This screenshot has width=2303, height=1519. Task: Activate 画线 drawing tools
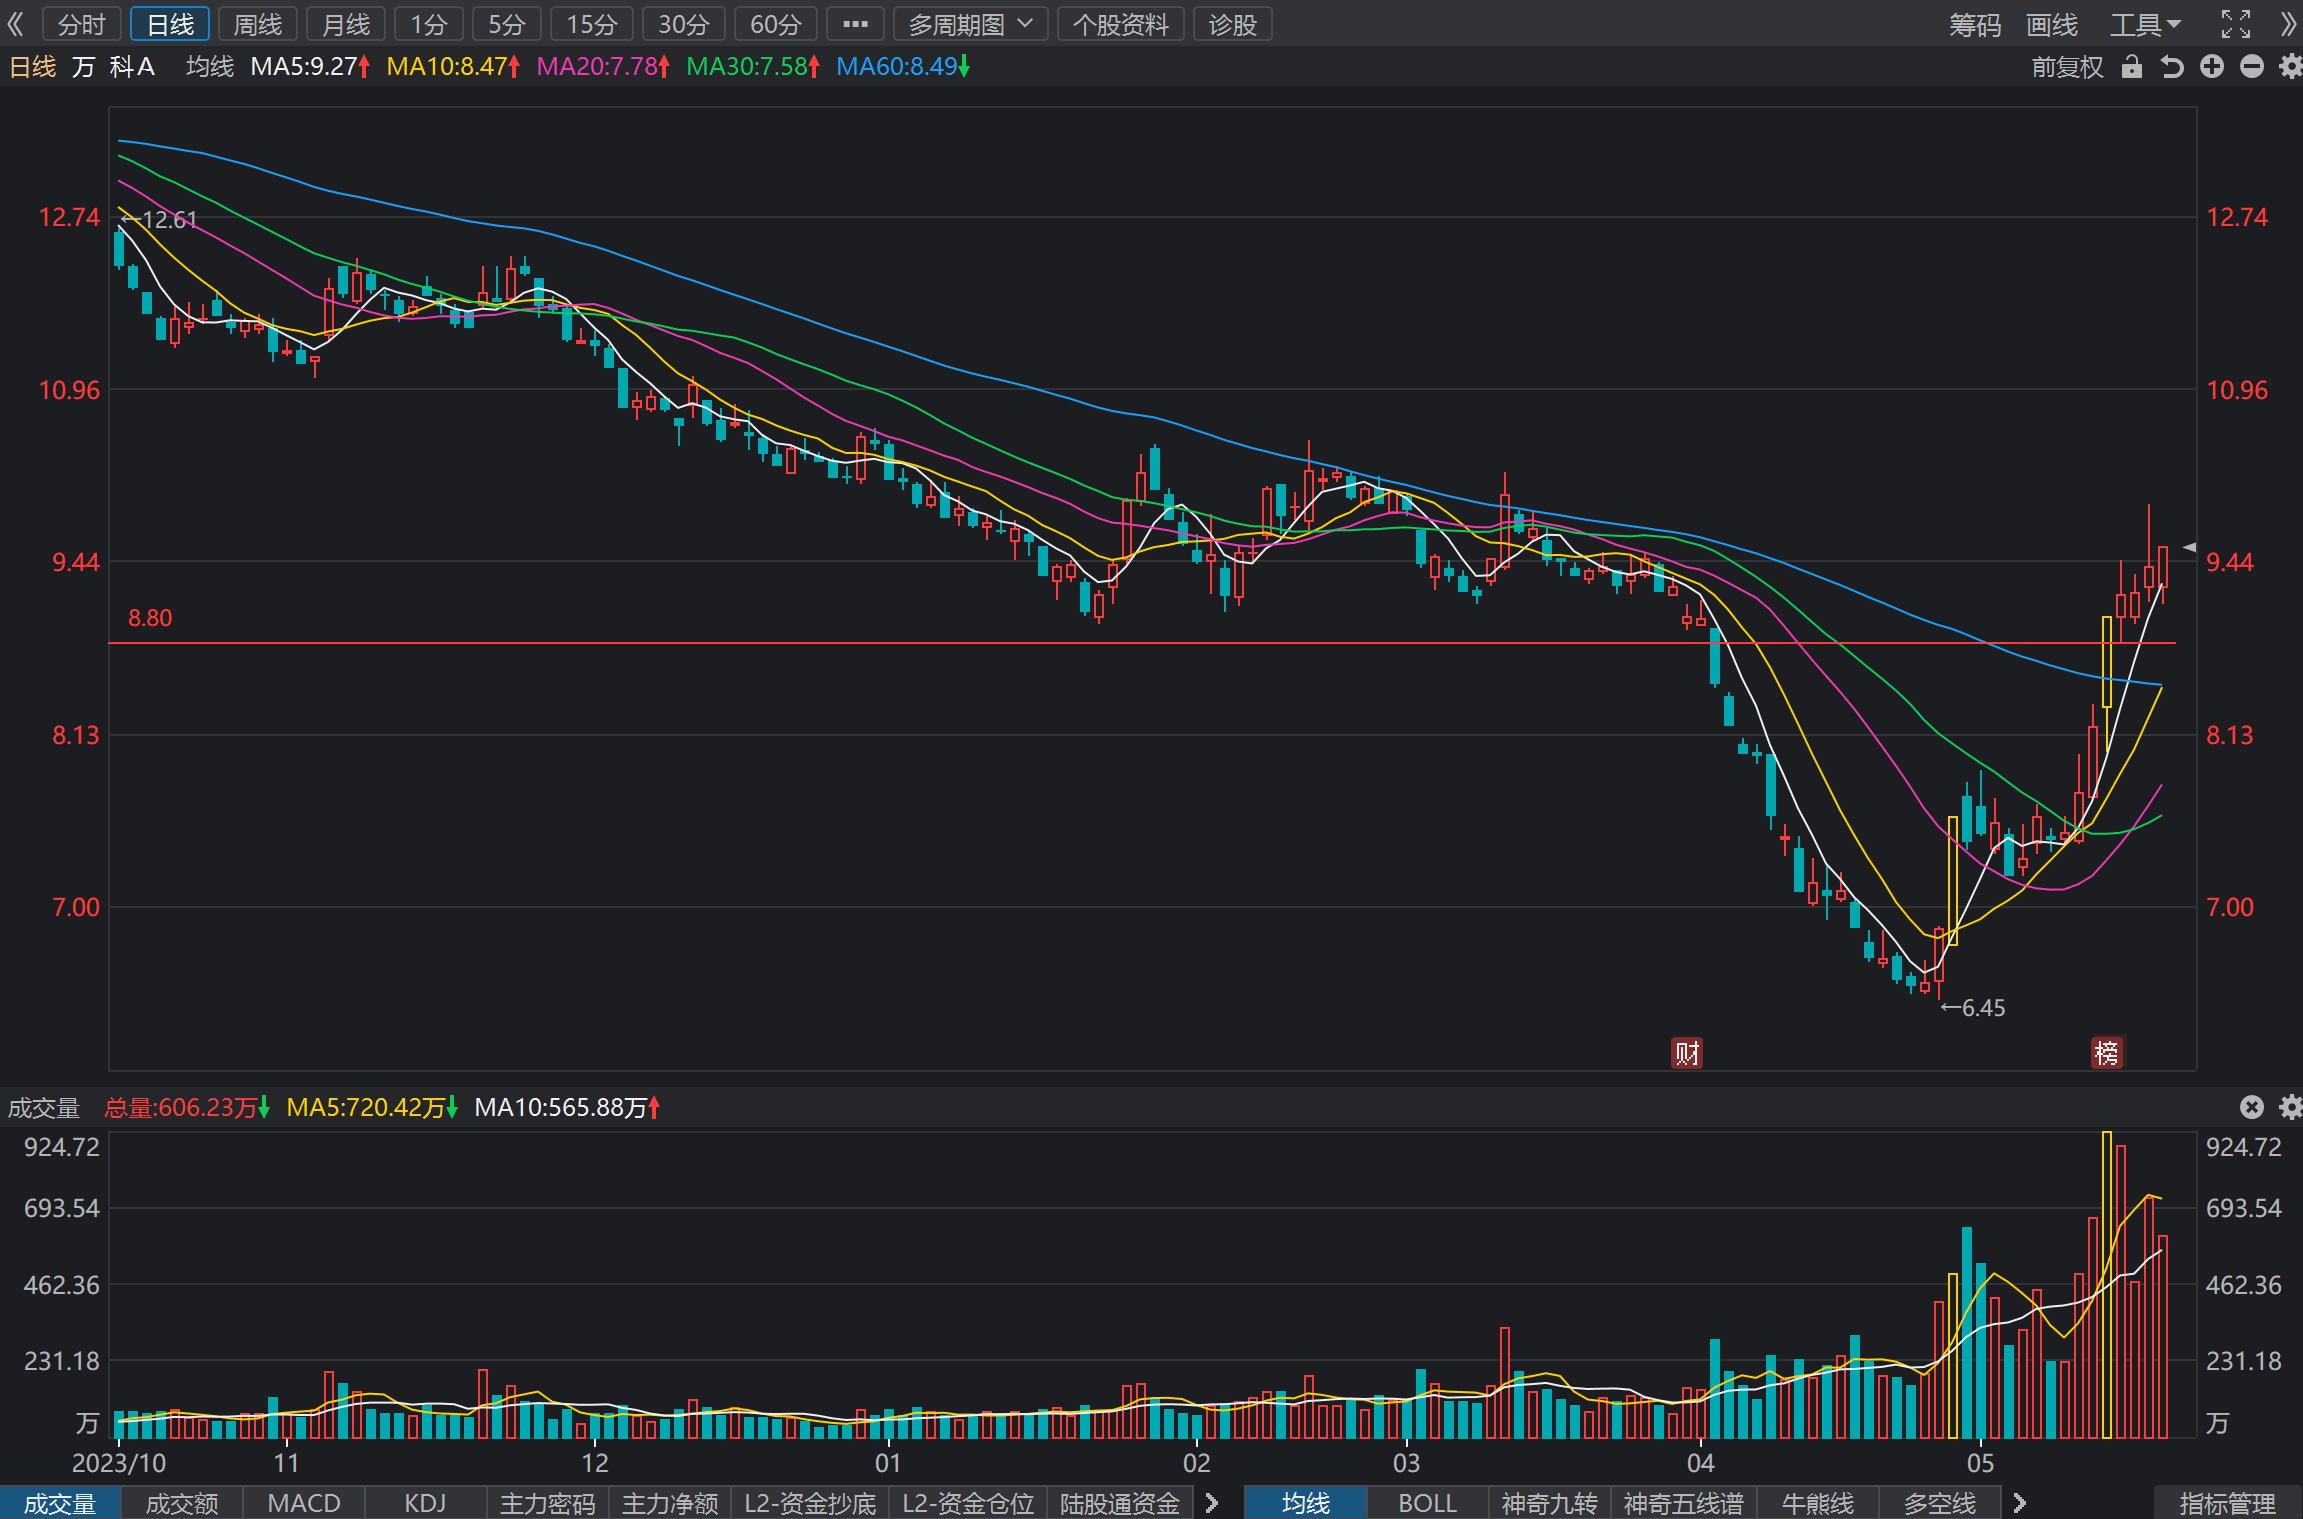tap(2052, 24)
